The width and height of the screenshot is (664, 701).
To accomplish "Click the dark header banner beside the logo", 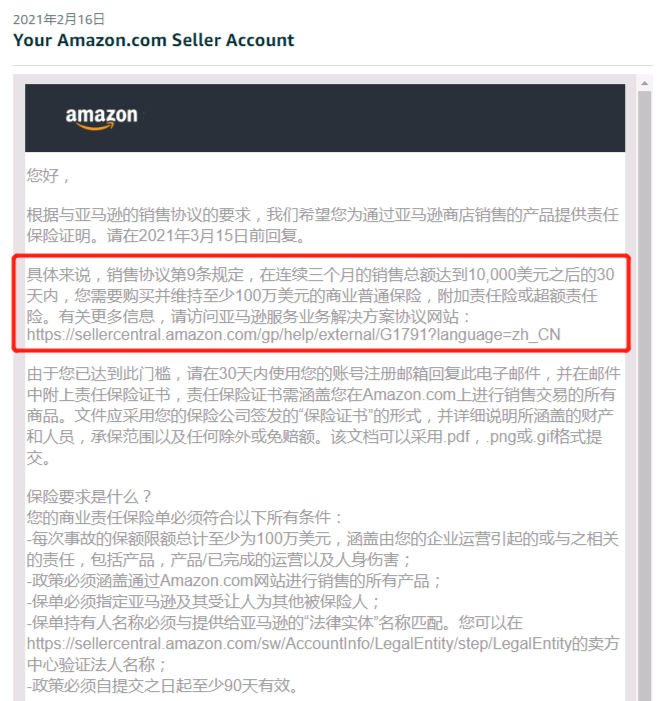I will [x=380, y=118].
